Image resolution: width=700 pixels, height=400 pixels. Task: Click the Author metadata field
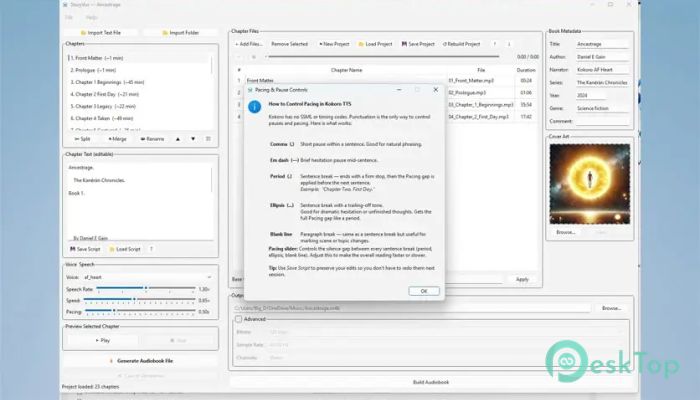point(602,57)
